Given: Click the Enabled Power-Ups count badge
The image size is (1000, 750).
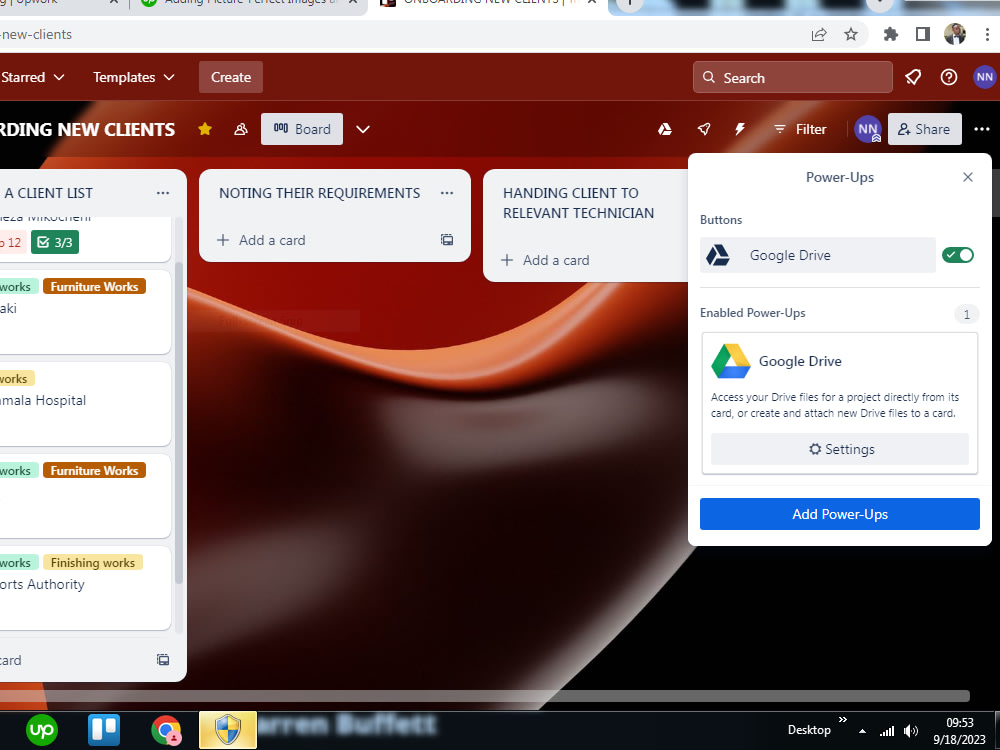Looking at the screenshot, I should [966, 314].
